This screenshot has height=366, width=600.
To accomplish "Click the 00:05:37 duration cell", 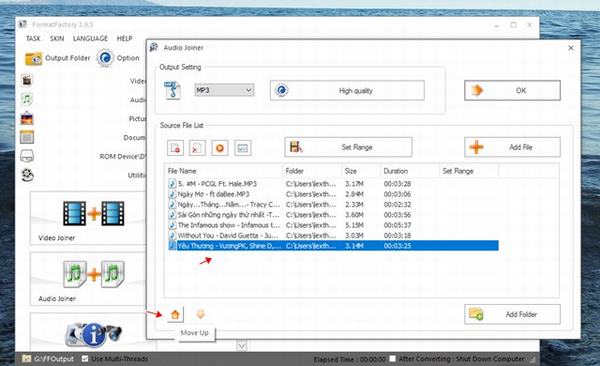I will click(x=397, y=225).
